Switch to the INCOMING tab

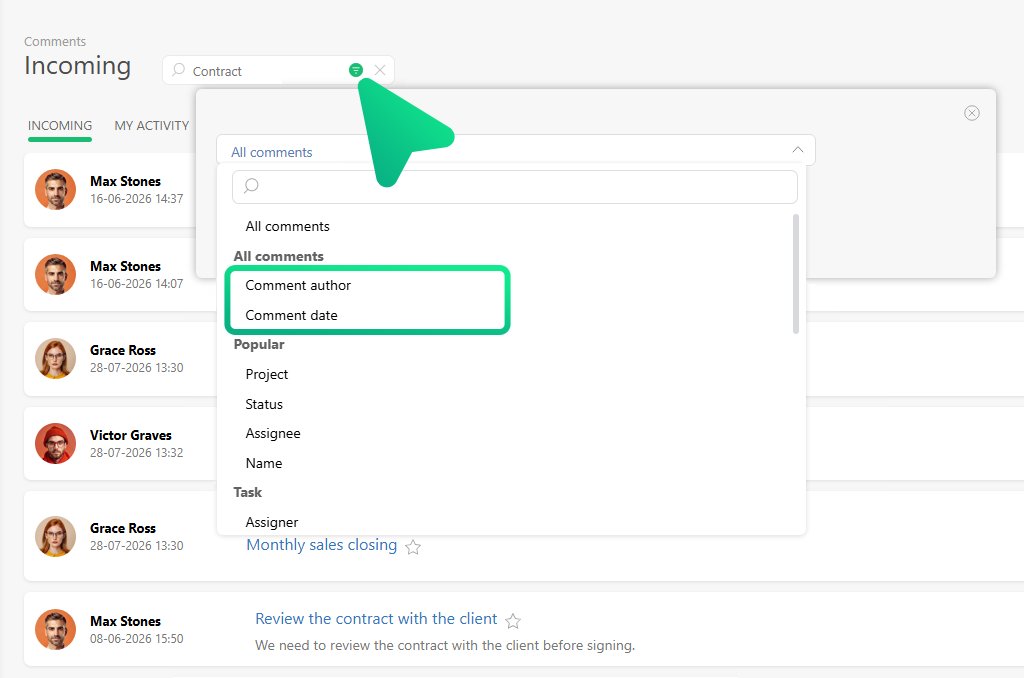pyautogui.click(x=60, y=125)
